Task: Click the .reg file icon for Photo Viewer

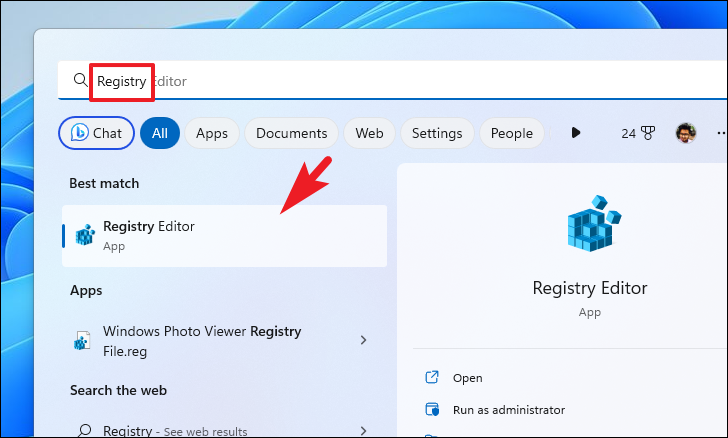Action: (x=82, y=340)
